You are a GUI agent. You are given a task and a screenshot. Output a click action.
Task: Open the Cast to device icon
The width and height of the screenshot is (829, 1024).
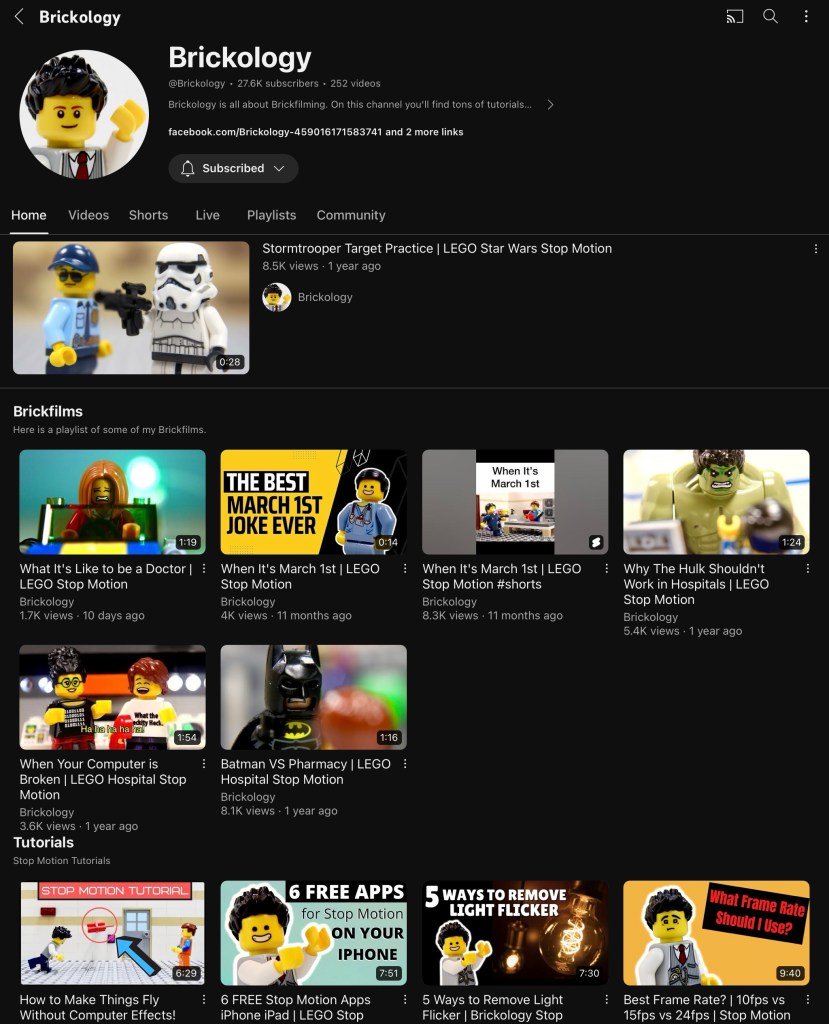(x=735, y=17)
